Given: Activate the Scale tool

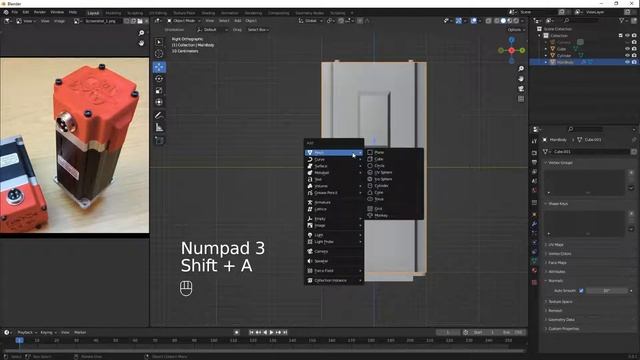Looking at the screenshot, I should 159,91.
